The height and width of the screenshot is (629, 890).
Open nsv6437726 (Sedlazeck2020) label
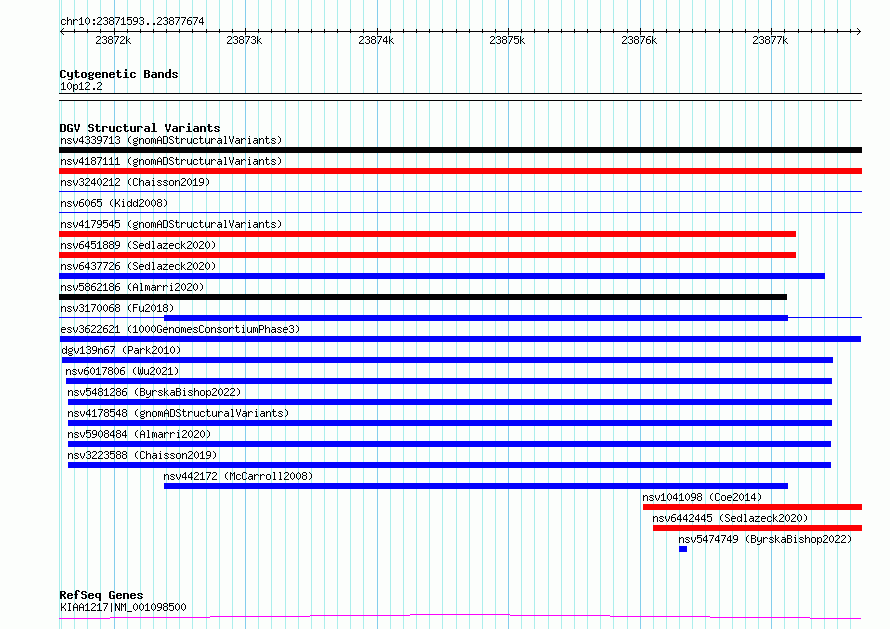pyautogui.click(x=138, y=266)
